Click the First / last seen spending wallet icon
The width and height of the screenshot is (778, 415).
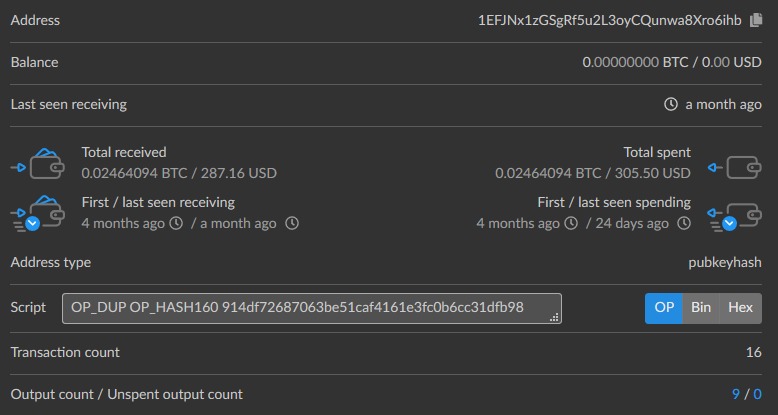tap(734, 217)
